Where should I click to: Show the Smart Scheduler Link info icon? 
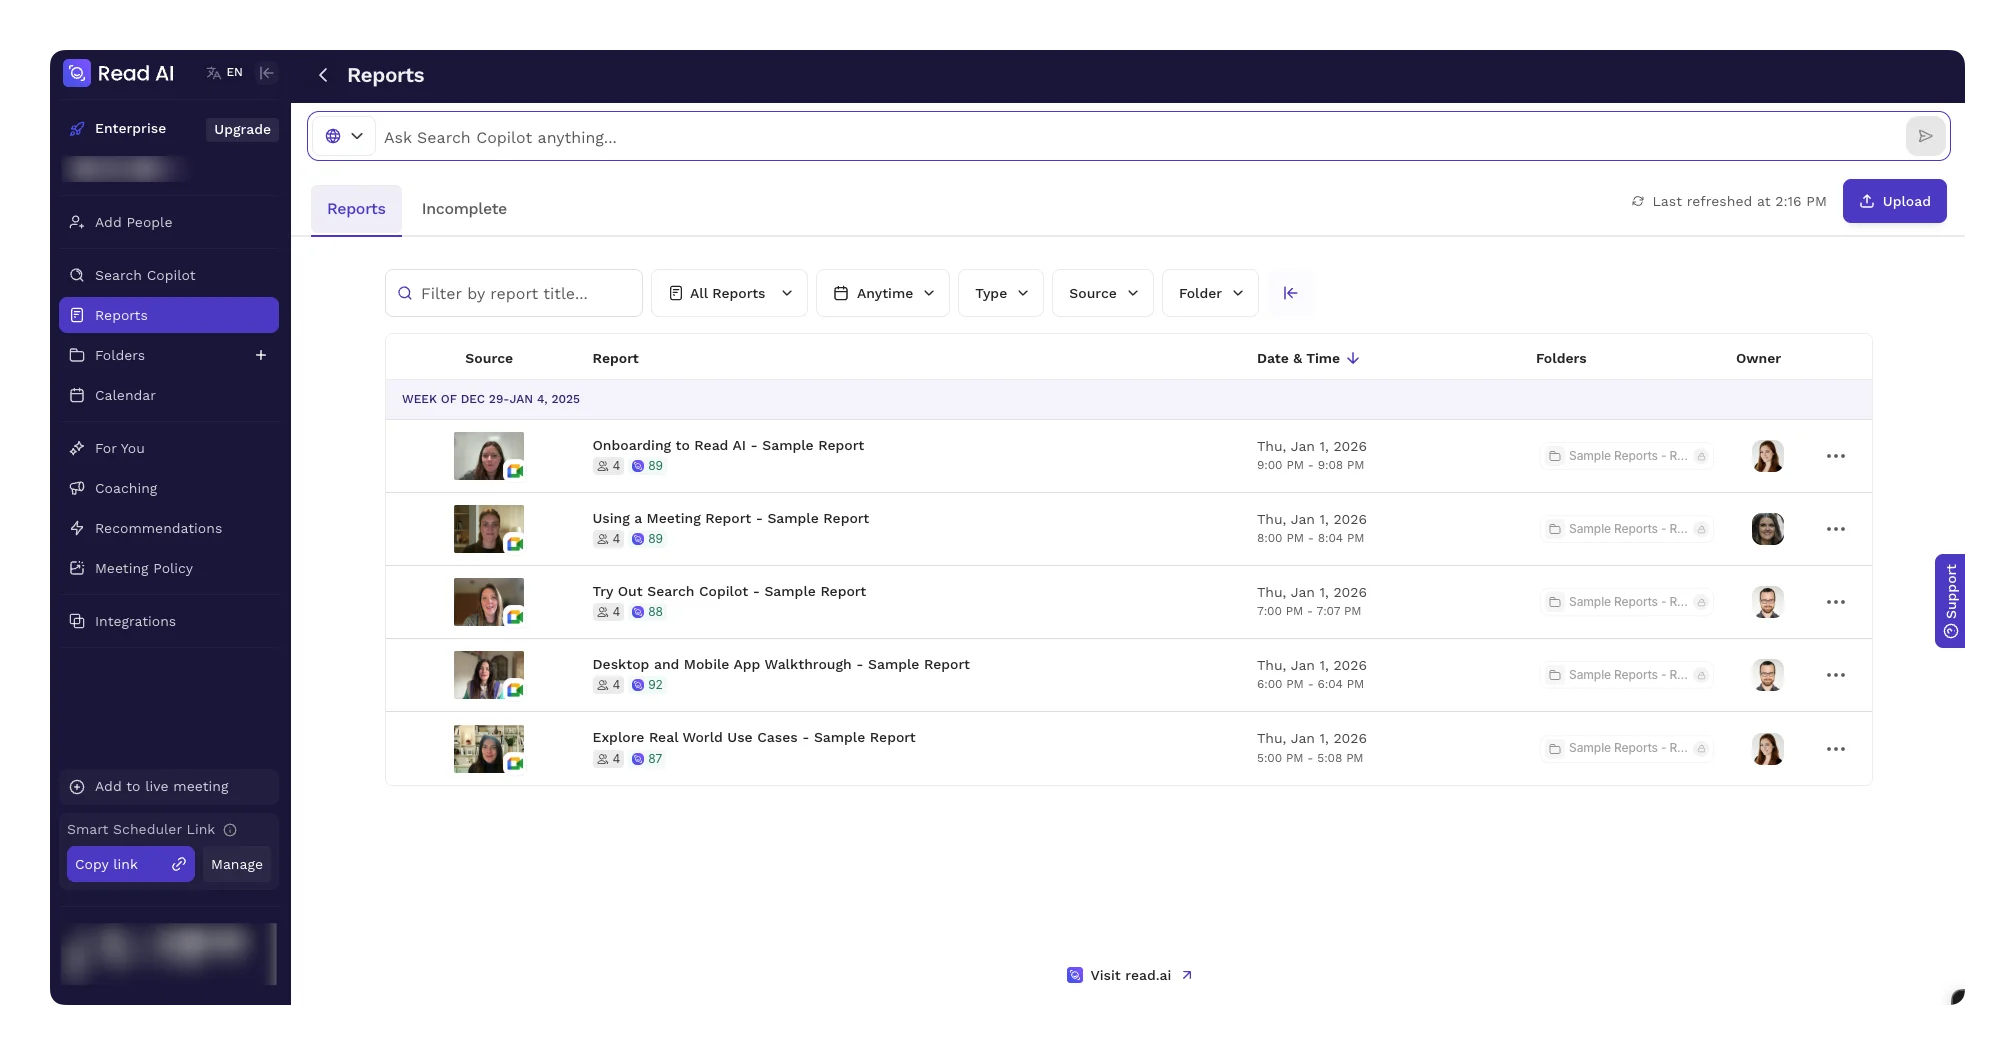click(230, 830)
